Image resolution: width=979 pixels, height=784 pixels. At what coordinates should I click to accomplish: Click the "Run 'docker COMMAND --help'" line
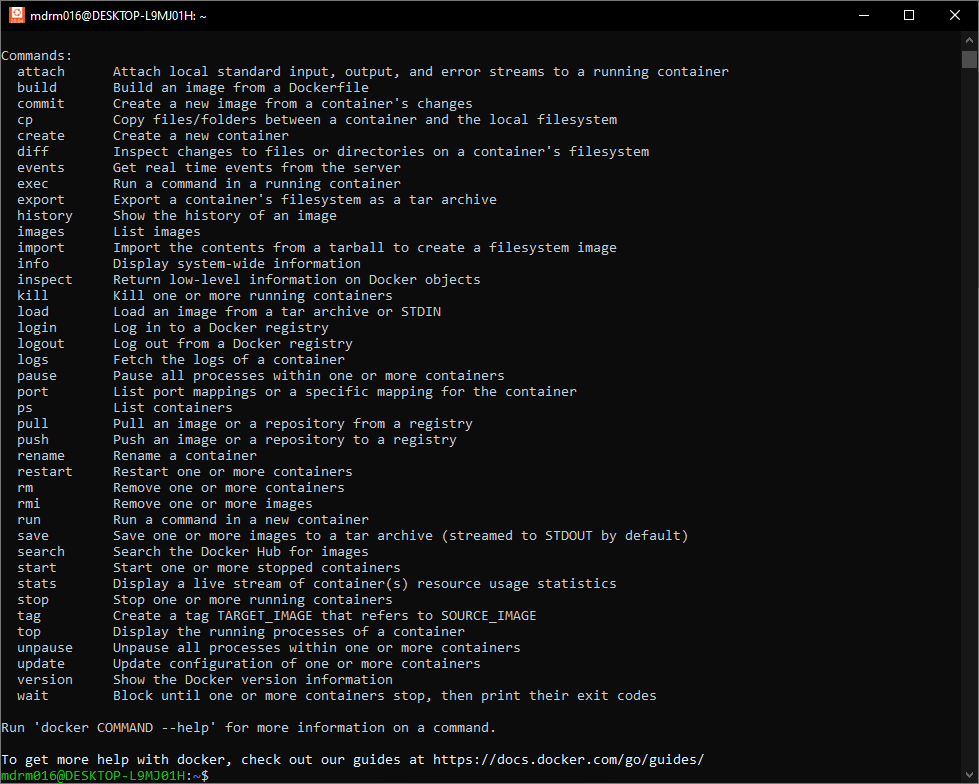point(248,728)
